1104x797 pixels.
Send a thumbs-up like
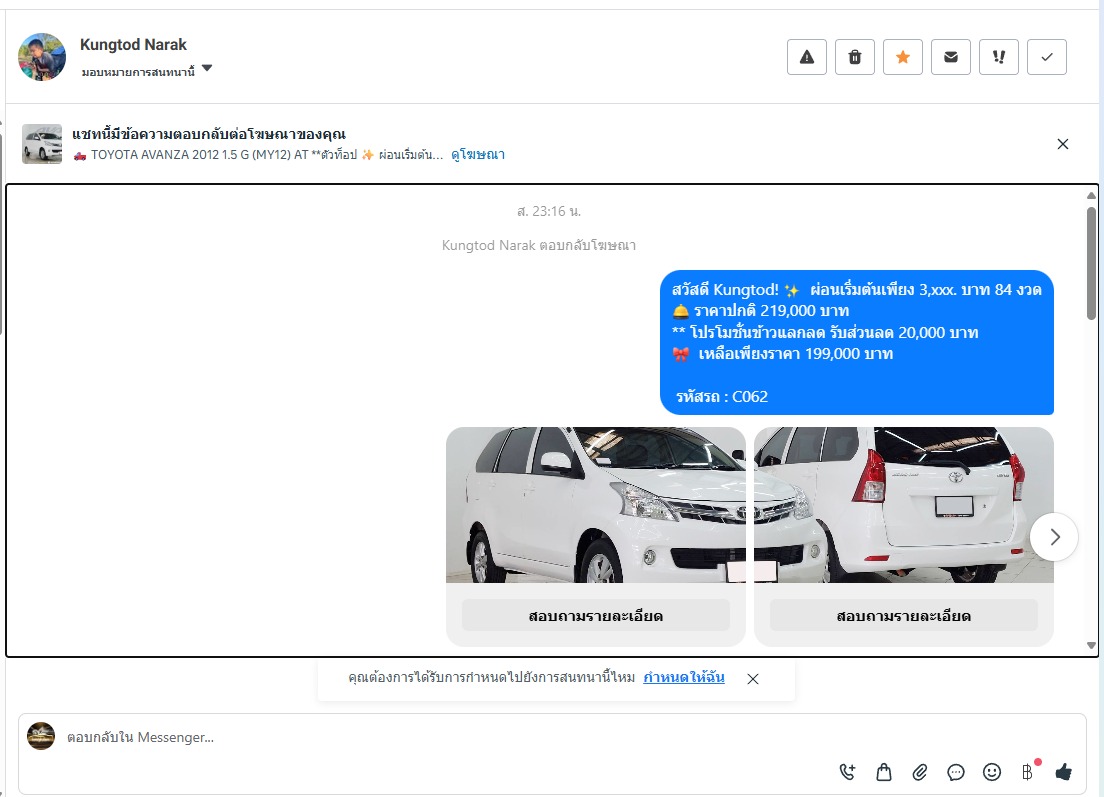[1063, 771]
